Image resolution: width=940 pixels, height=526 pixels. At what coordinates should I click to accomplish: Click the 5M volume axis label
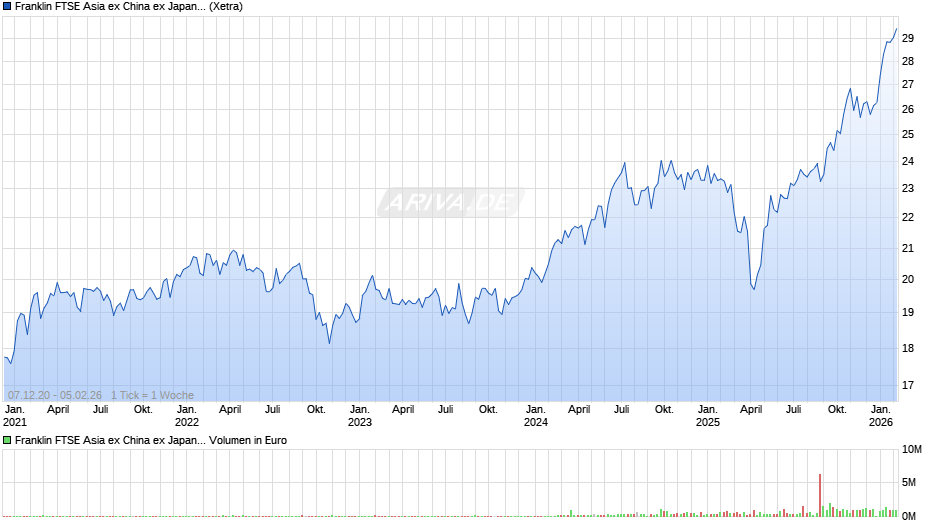pos(909,482)
